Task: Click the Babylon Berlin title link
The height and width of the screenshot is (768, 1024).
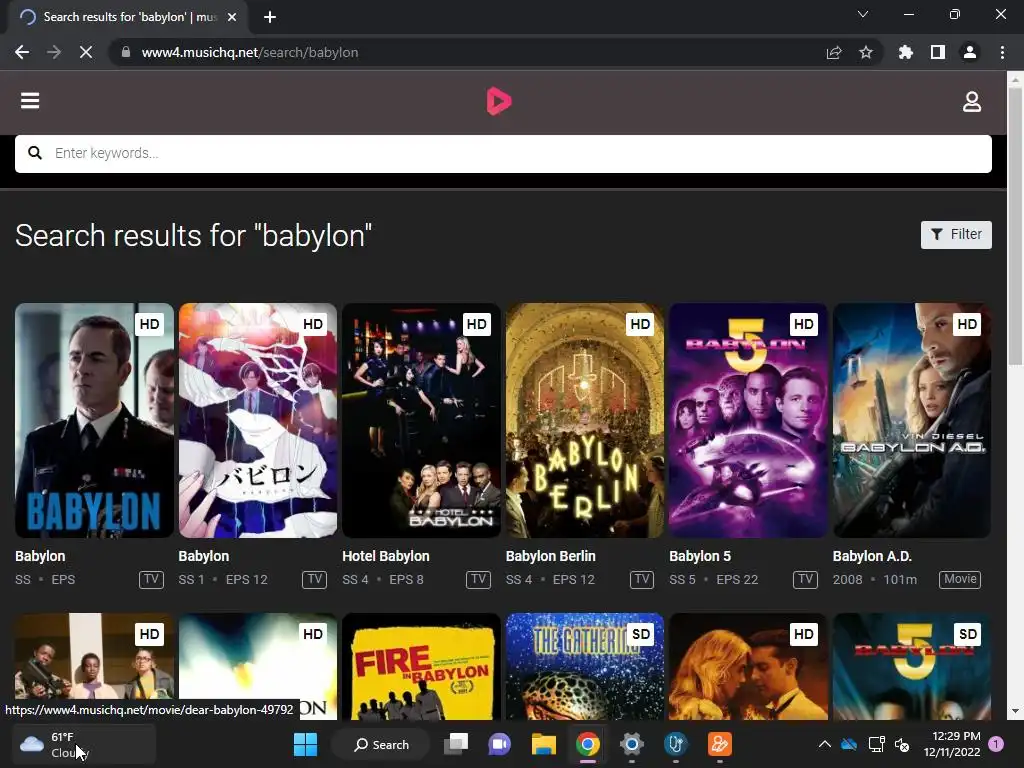Action: 551,556
